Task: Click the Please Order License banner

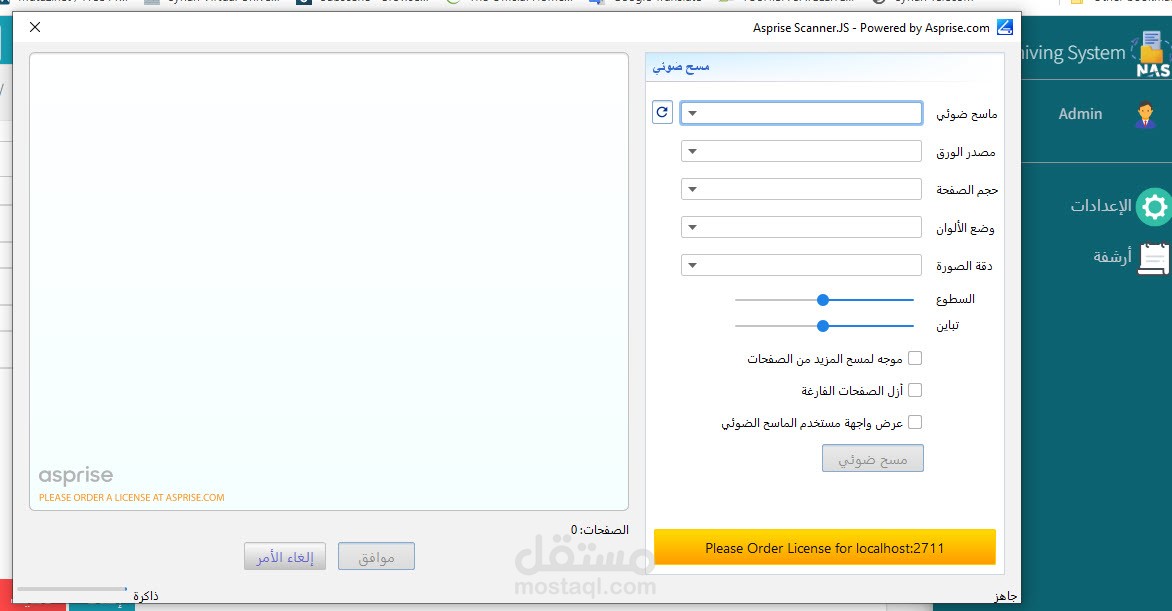Action: point(824,548)
